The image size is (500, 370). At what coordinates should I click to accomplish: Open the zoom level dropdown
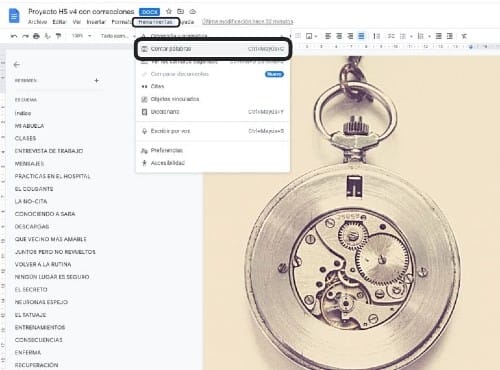coord(82,36)
